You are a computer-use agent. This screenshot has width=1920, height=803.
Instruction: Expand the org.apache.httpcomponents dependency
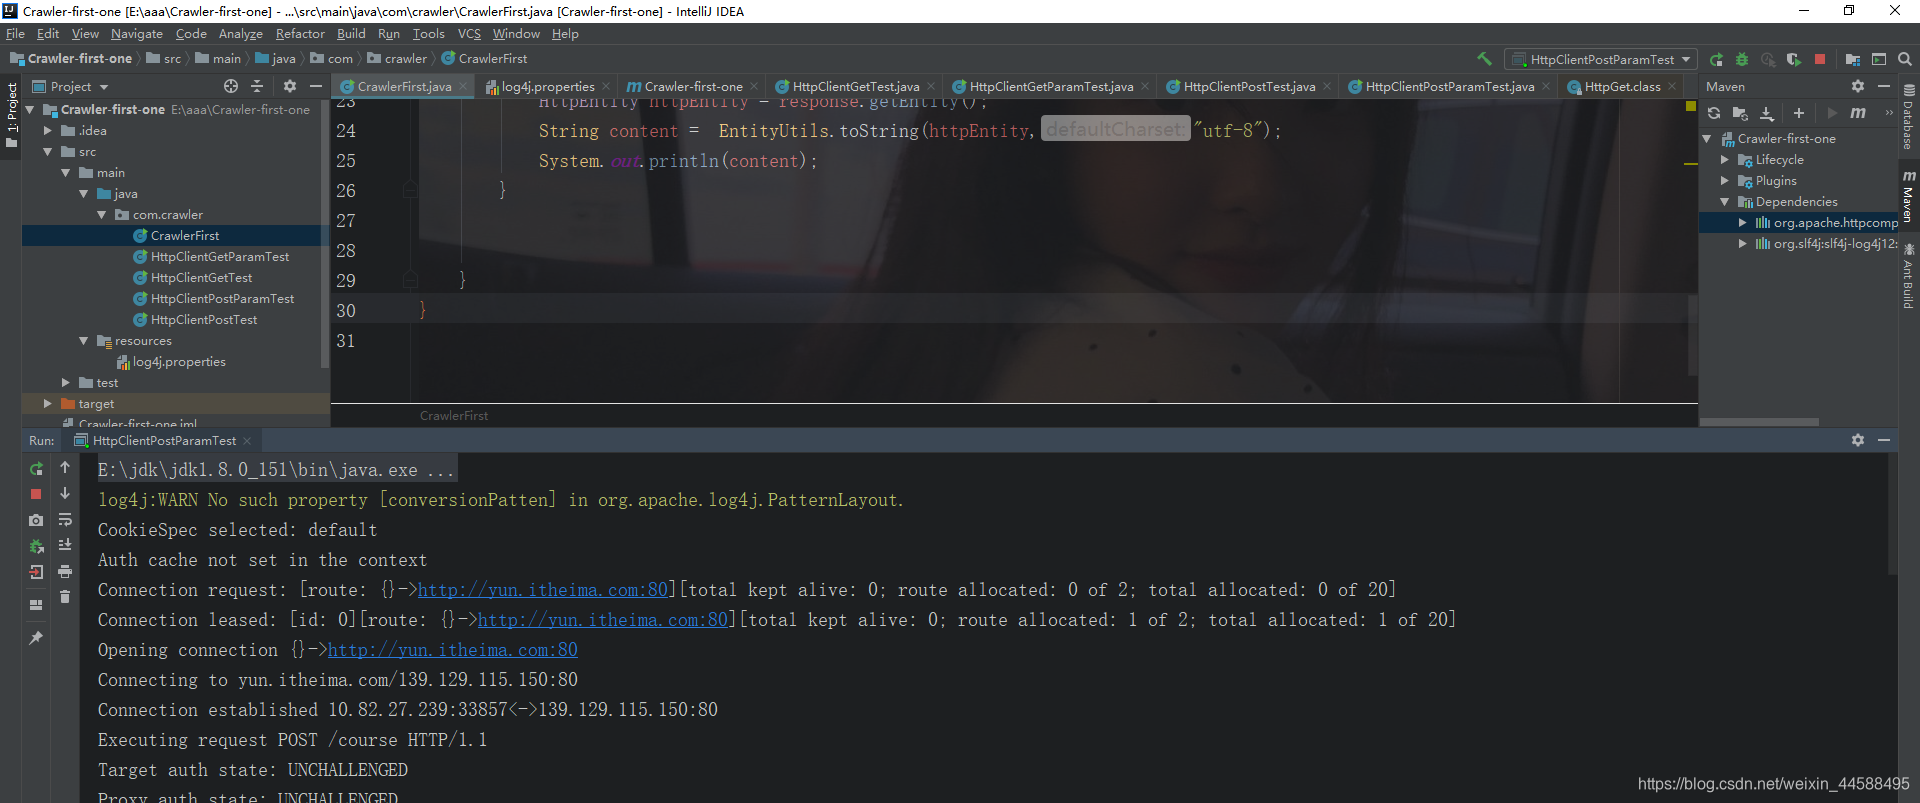click(x=1743, y=223)
